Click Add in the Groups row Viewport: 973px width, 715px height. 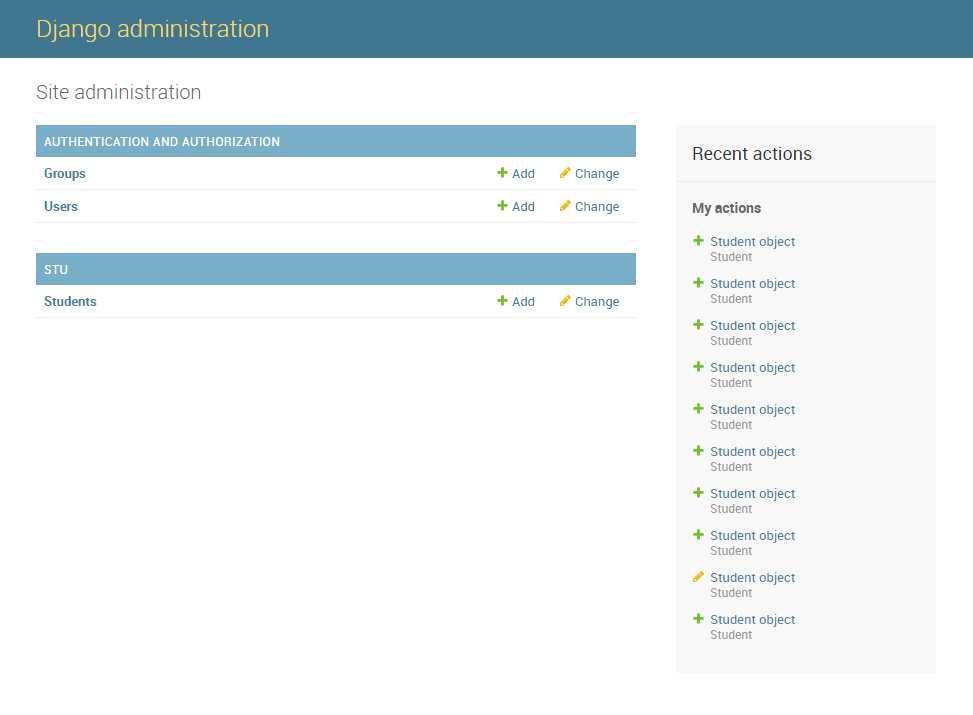[516, 173]
